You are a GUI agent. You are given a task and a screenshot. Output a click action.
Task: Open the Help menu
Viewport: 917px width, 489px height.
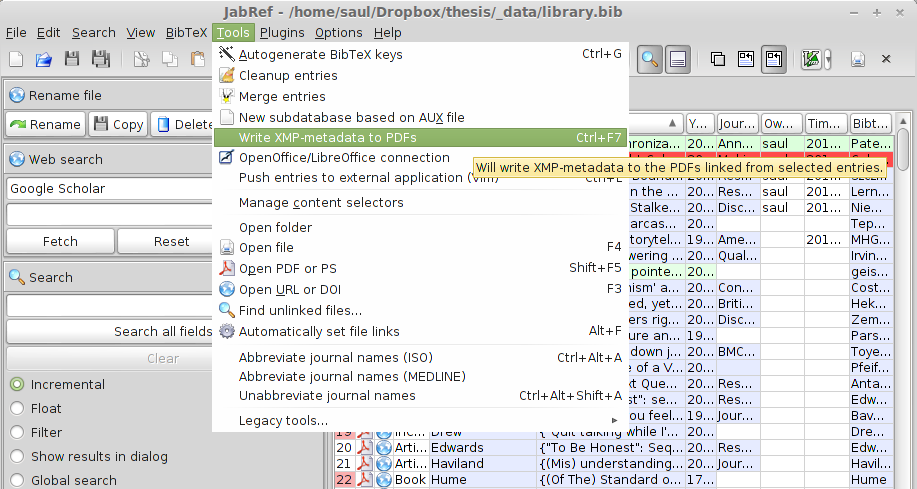(x=387, y=33)
